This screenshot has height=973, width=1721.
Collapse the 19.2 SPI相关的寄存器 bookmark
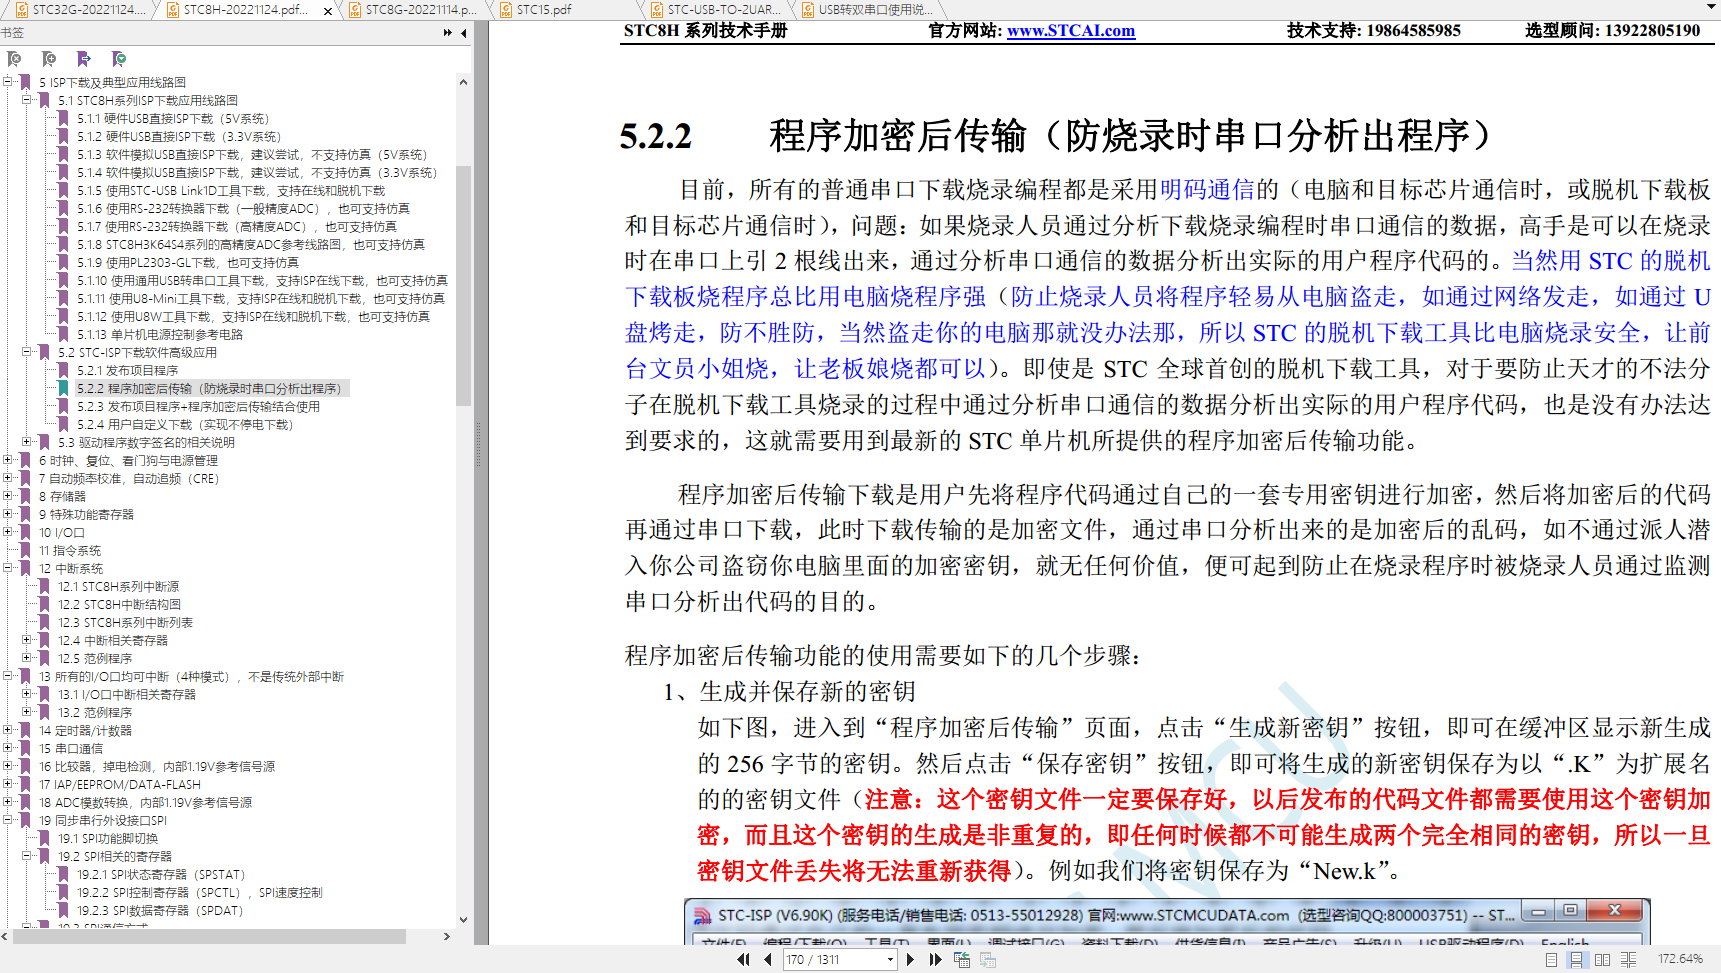27,856
